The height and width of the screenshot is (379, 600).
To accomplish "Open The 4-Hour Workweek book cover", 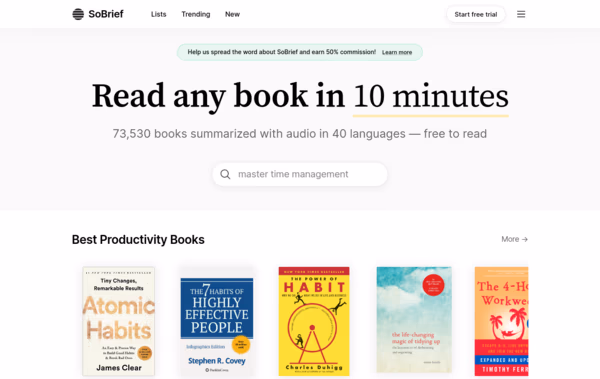I will coord(501,321).
